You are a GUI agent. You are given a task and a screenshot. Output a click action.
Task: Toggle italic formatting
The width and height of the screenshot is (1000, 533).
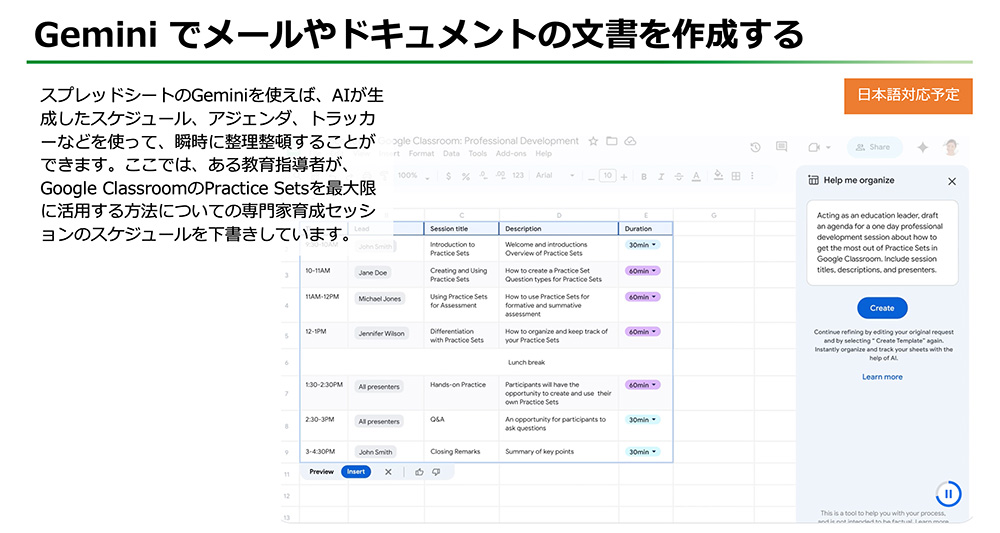click(661, 177)
